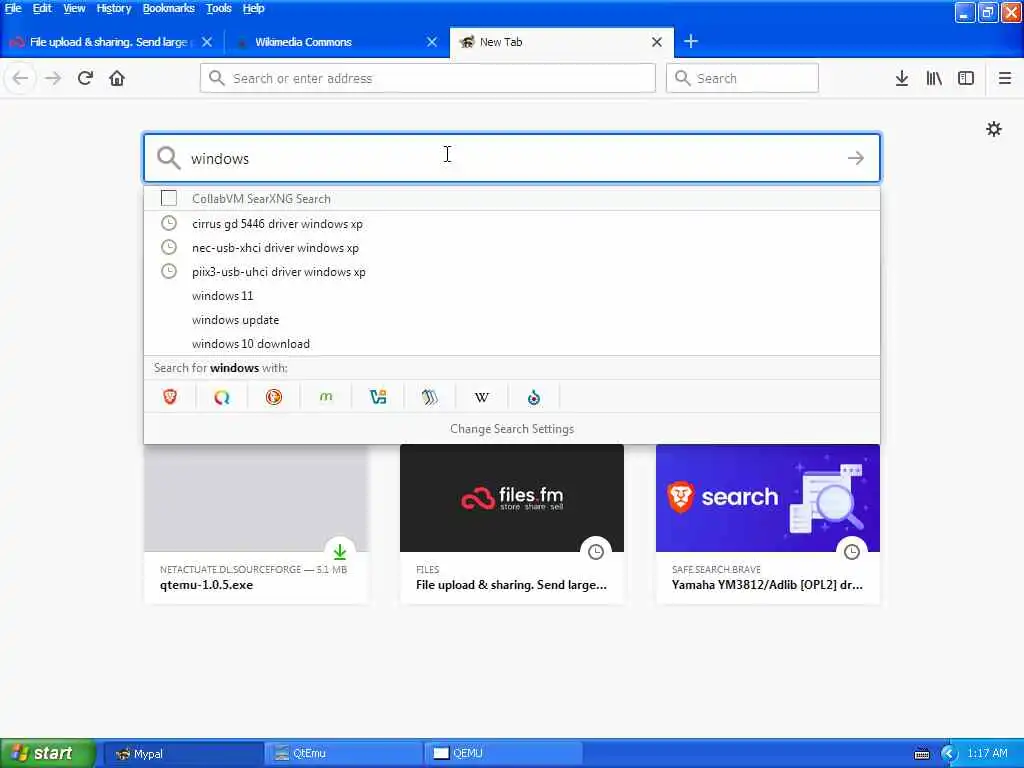Expand hidden system tray icons arrow
Image resolution: width=1024 pixels, height=768 pixels.
tap(949, 754)
